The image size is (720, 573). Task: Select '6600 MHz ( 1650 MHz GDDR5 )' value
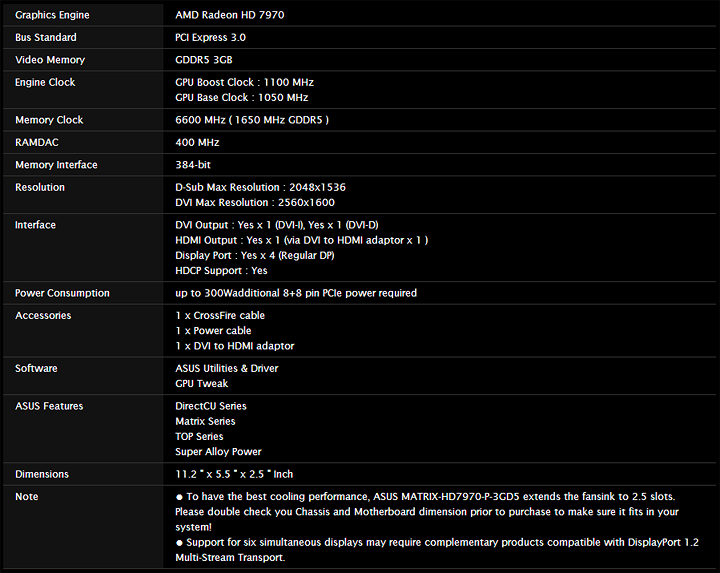click(252, 120)
